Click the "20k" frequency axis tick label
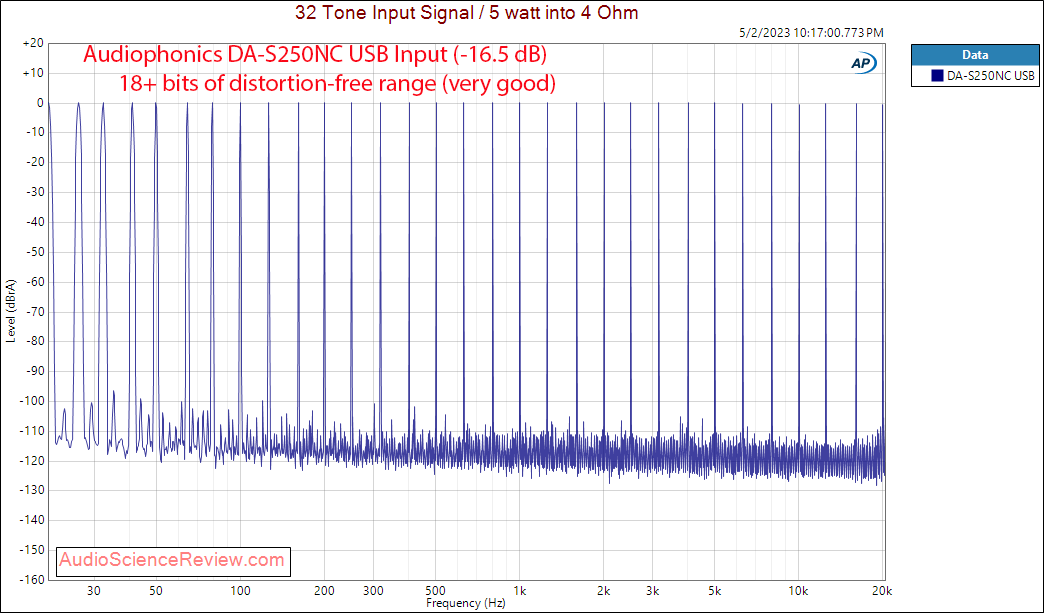Image resolution: width=1044 pixels, height=613 pixels. tap(882, 590)
